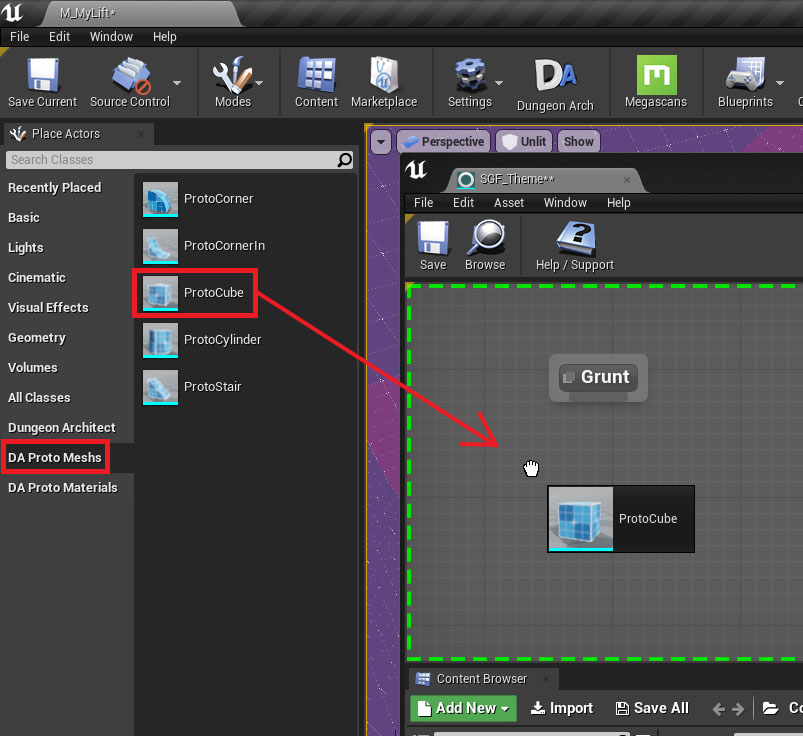The image size is (803, 736).
Task: Open File menu in SGF_Theme window
Action: 424,203
